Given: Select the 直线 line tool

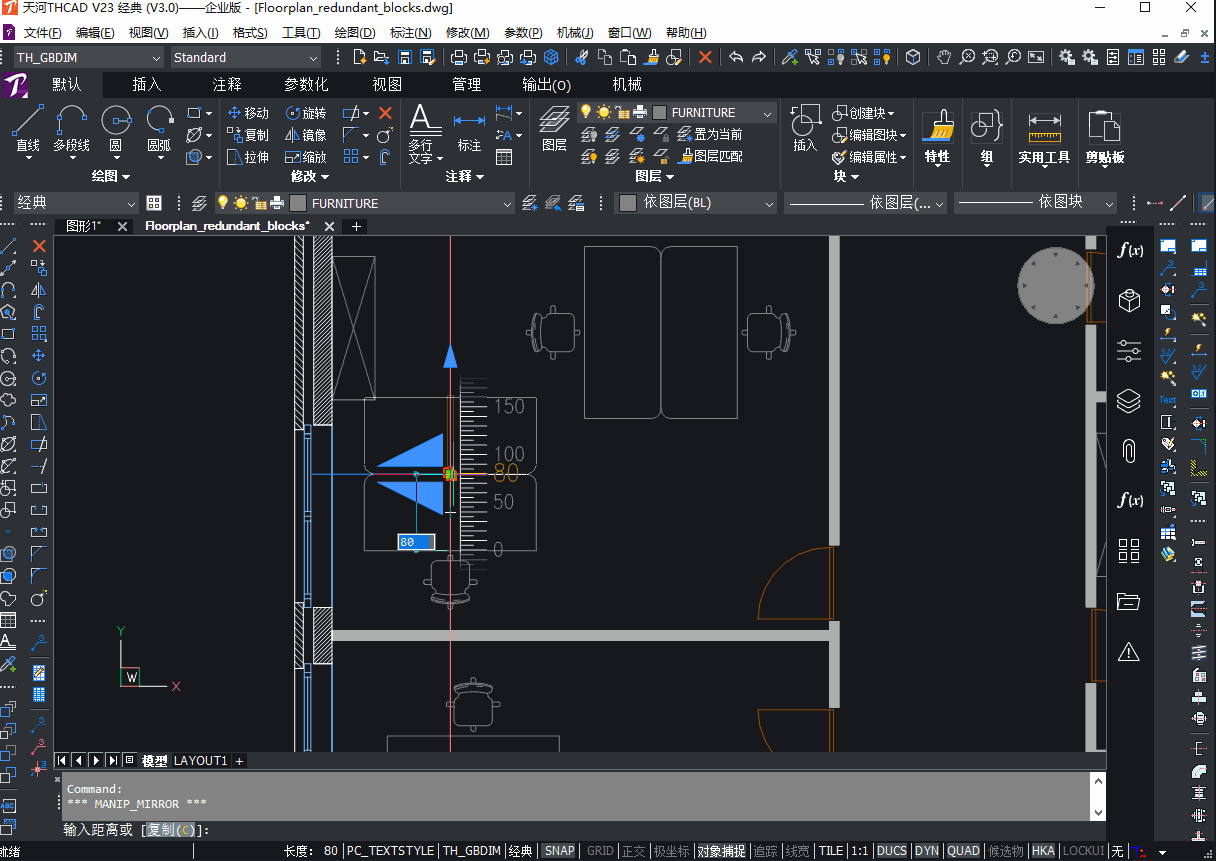Looking at the screenshot, I should coord(28,129).
